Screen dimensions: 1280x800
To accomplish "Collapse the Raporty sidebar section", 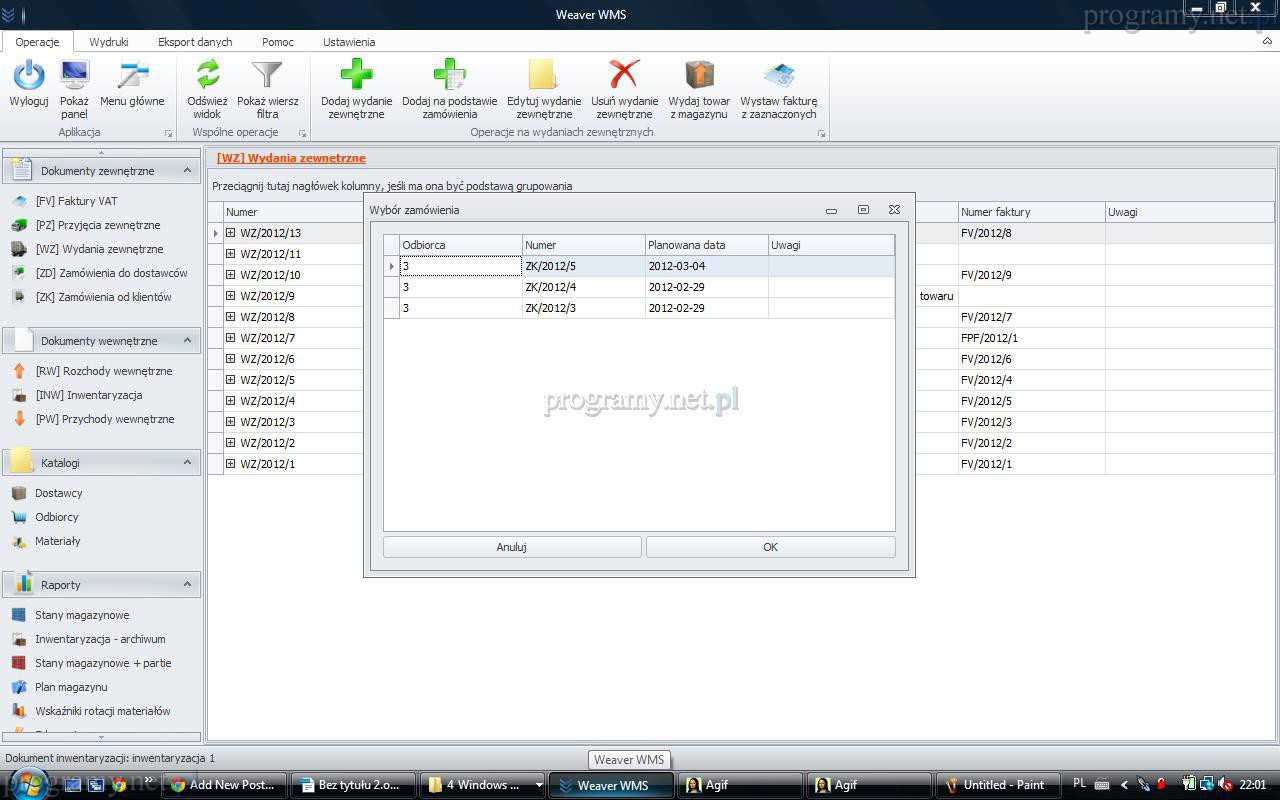I will 187,585.
